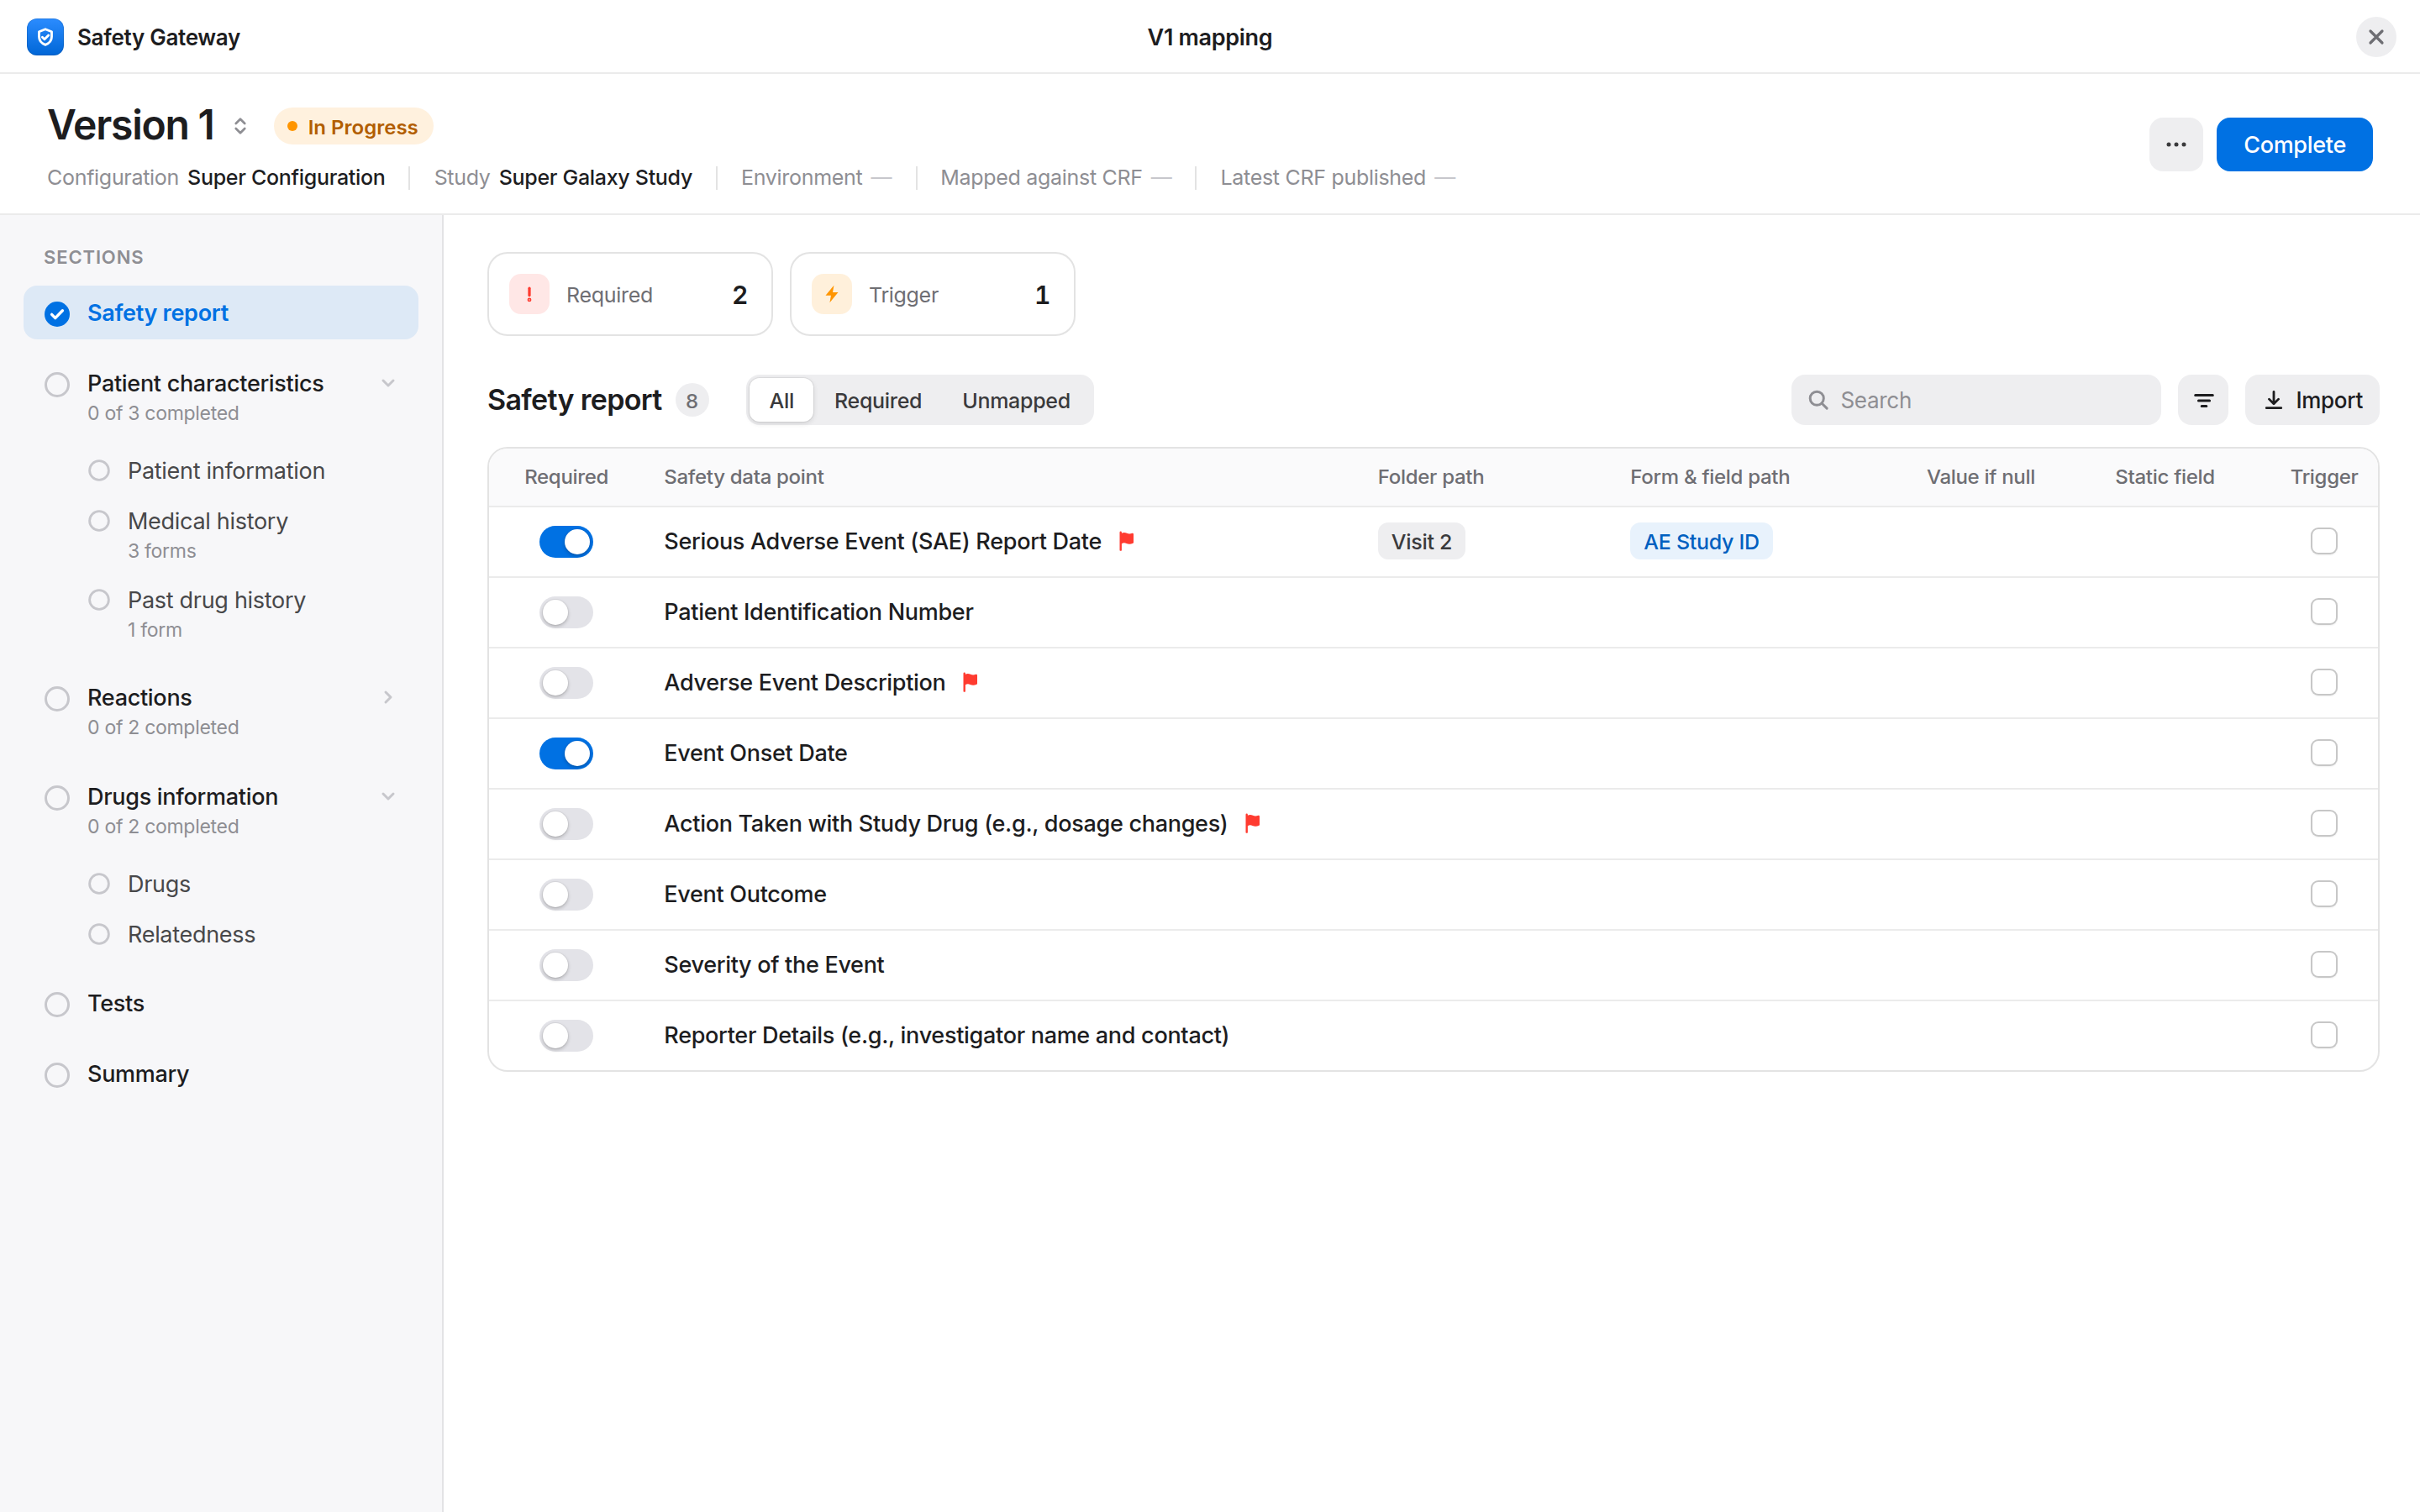The image size is (2420, 1512).
Task: Click the red exclamation Required card icon
Action: (x=529, y=294)
